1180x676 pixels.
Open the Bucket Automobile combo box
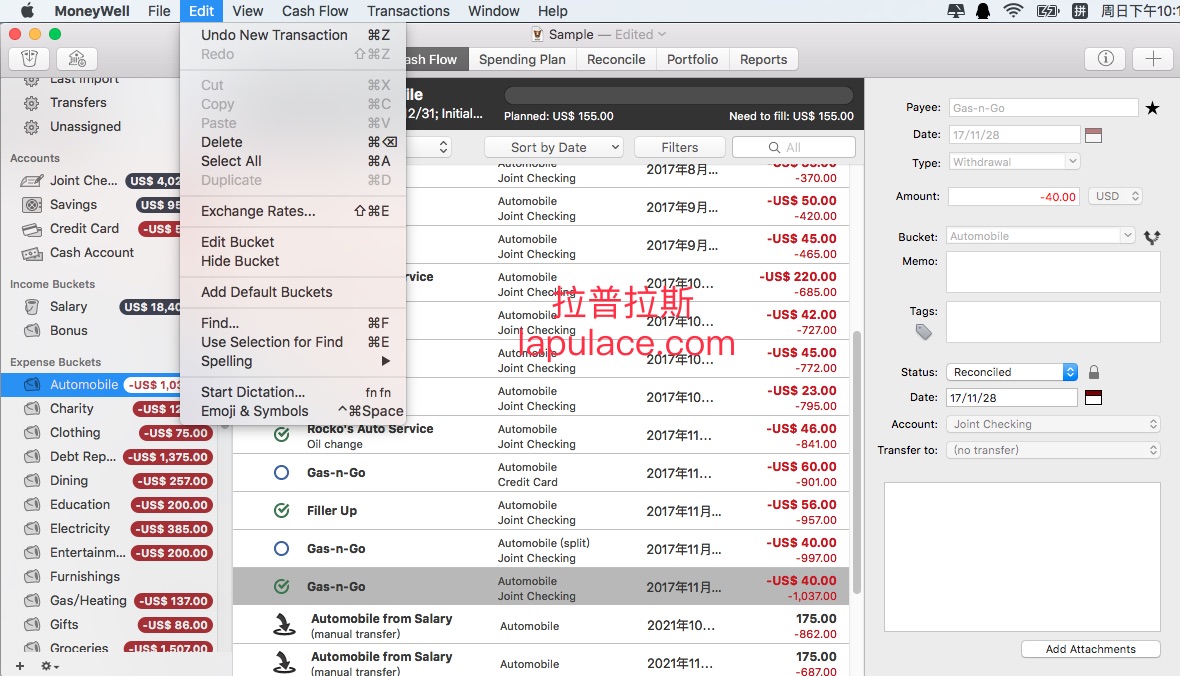tap(1040, 236)
